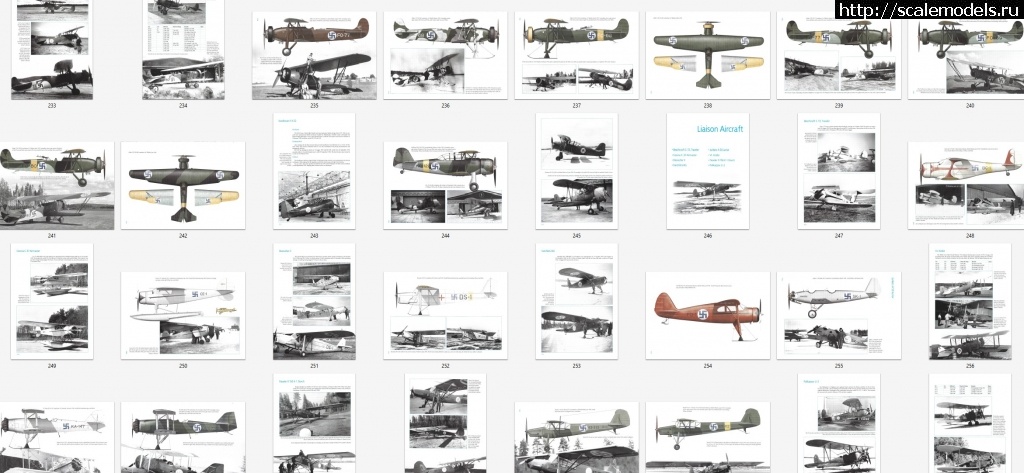Viewport: 1024px width, 473px height.
Task: Select page 248 white aircraft thumbnail
Action: click(965, 185)
